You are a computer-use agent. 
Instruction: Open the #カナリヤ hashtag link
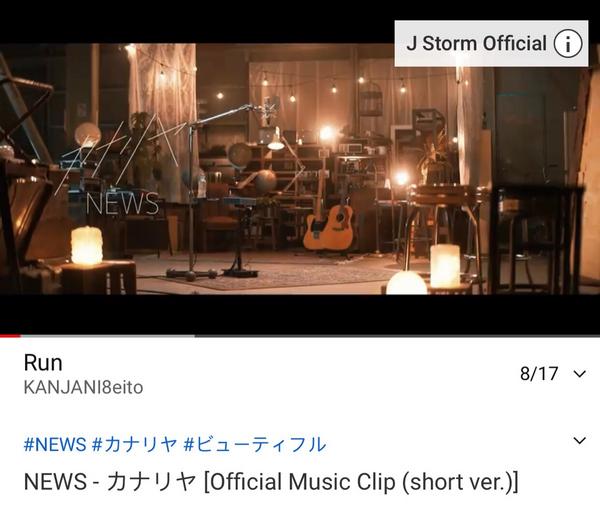point(135,445)
